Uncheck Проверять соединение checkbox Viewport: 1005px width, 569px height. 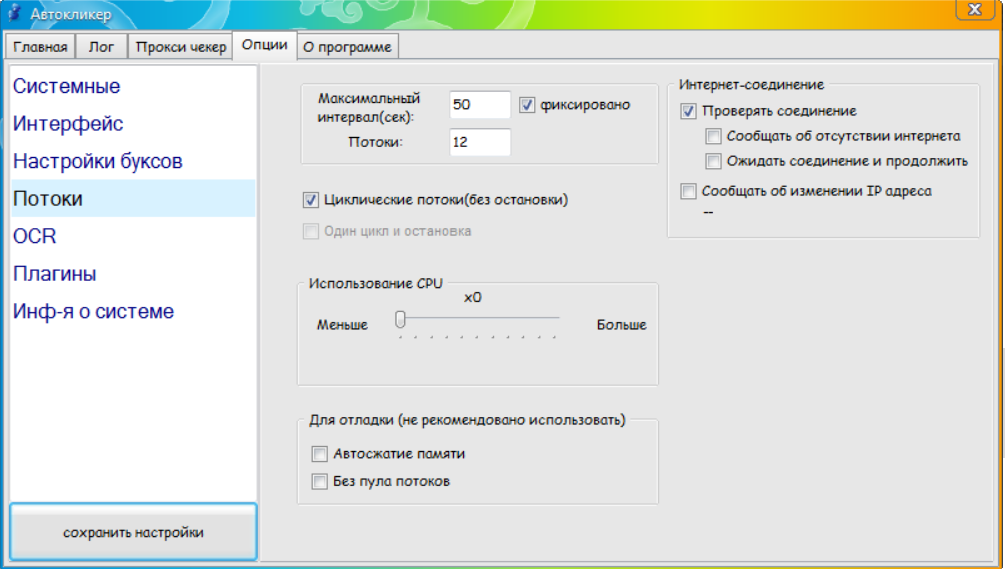pos(688,111)
